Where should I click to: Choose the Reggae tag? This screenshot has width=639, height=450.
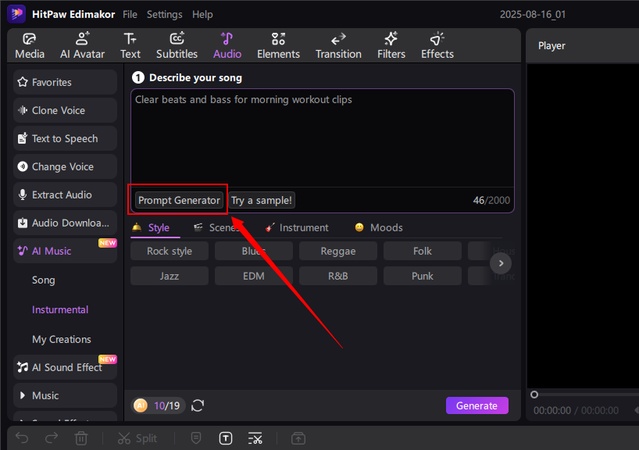pos(338,251)
